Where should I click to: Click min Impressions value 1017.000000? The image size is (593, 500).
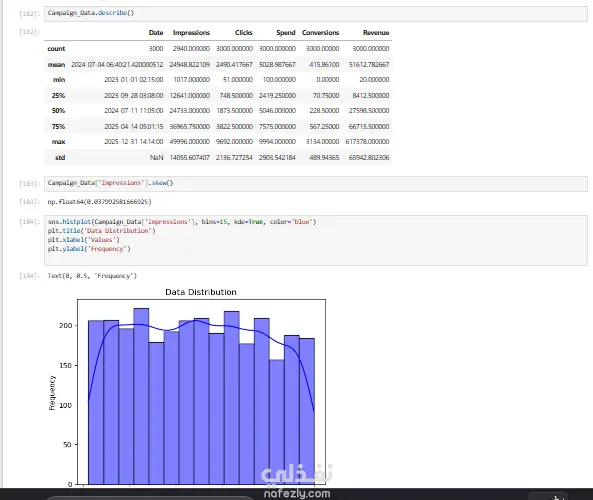(x=191, y=80)
